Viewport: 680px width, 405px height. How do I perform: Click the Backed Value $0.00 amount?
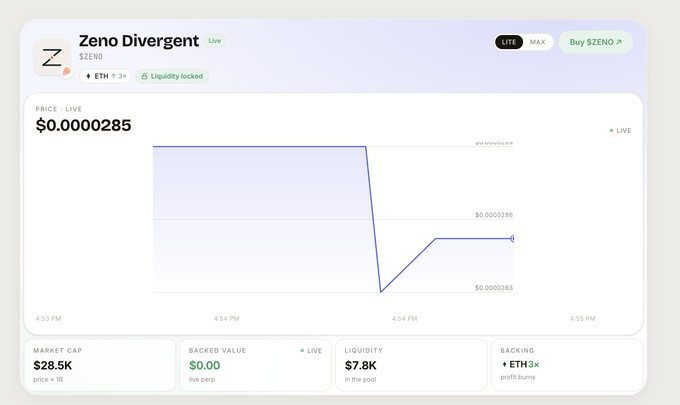204,366
